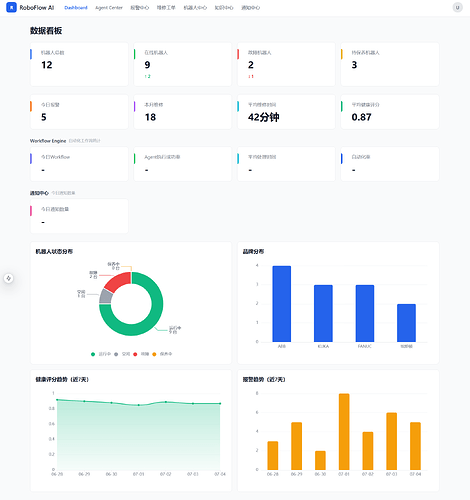The width and height of the screenshot is (470, 500).
Task: Click the Agent执行成功率 statistic card
Action: coord(183,164)
